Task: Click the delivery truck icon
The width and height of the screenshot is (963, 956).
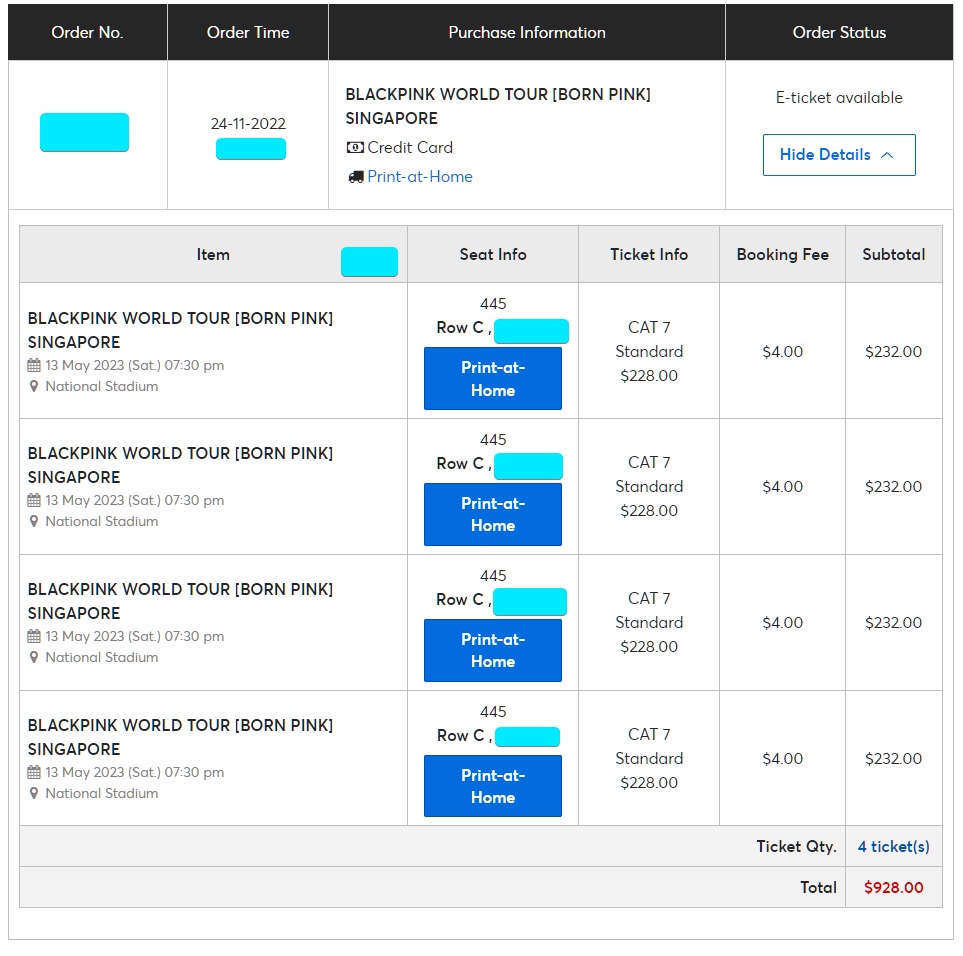Action: point(355,177)
